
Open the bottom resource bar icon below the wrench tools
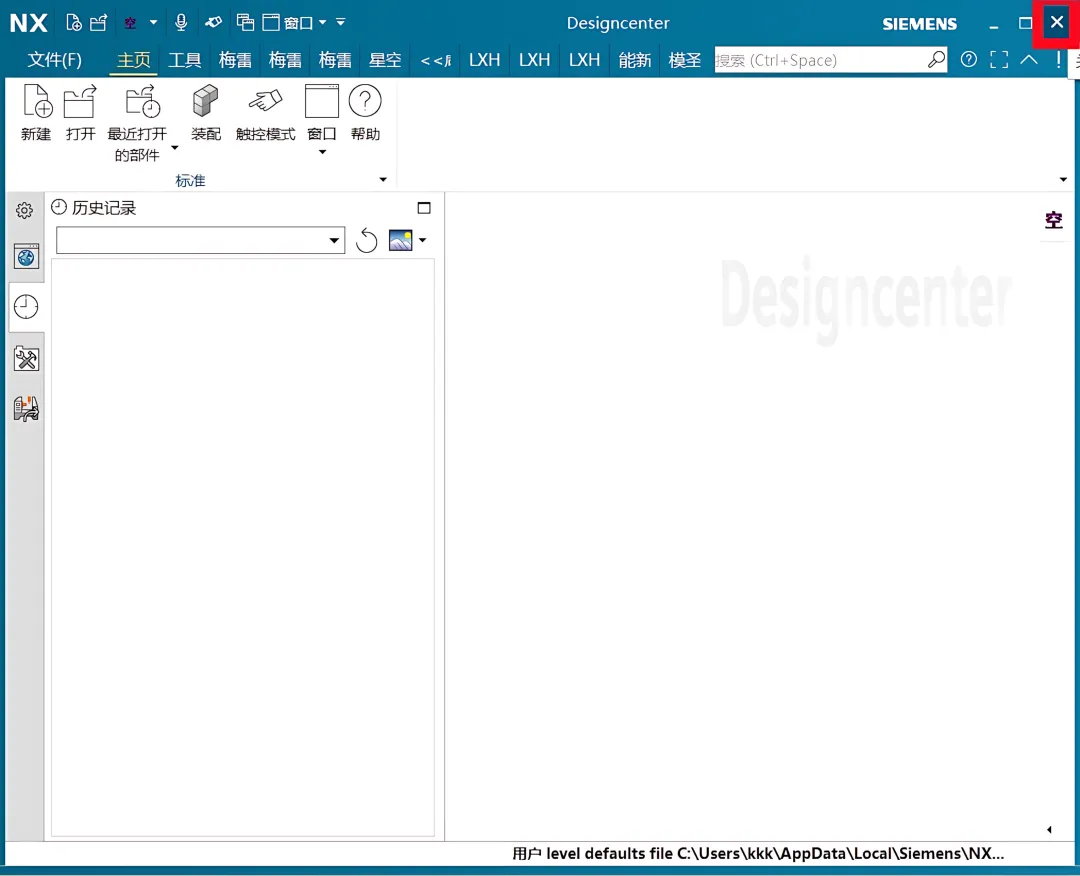tap(26, 408)
